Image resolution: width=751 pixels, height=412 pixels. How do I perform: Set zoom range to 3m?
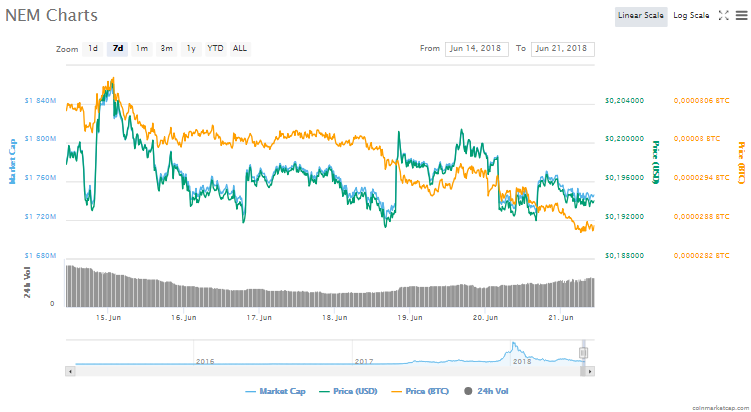(166, 48)
